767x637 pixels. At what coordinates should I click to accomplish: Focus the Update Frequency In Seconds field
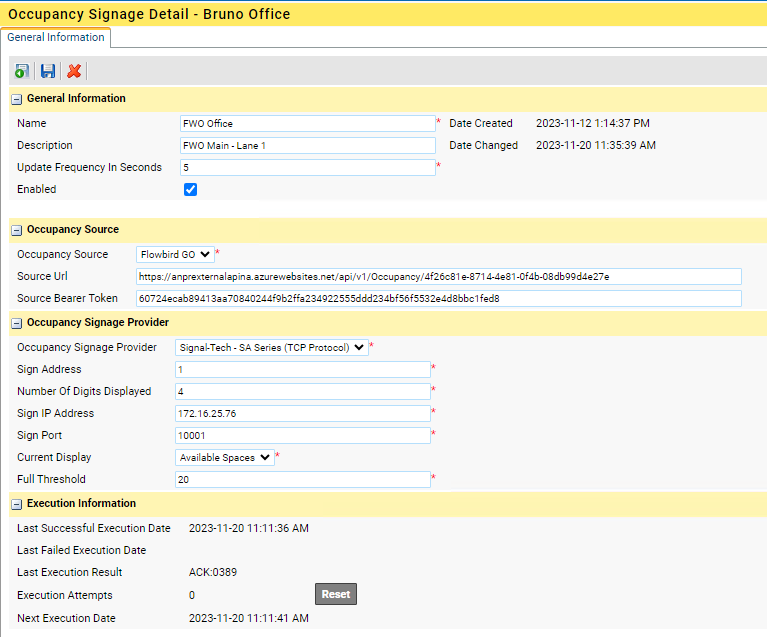pos(308,167)
